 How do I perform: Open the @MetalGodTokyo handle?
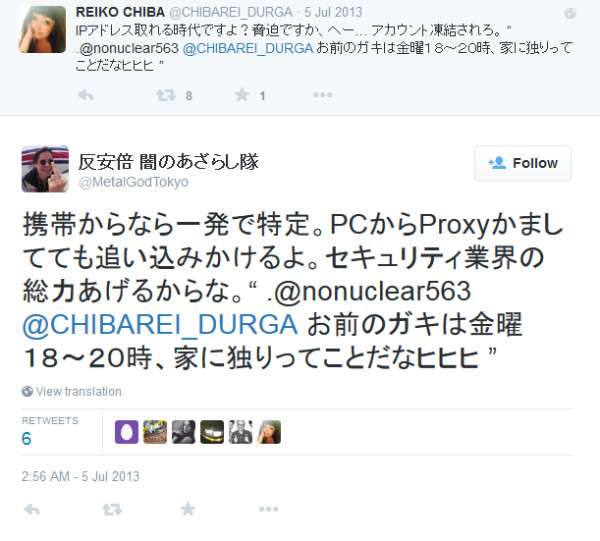point(133,182)
